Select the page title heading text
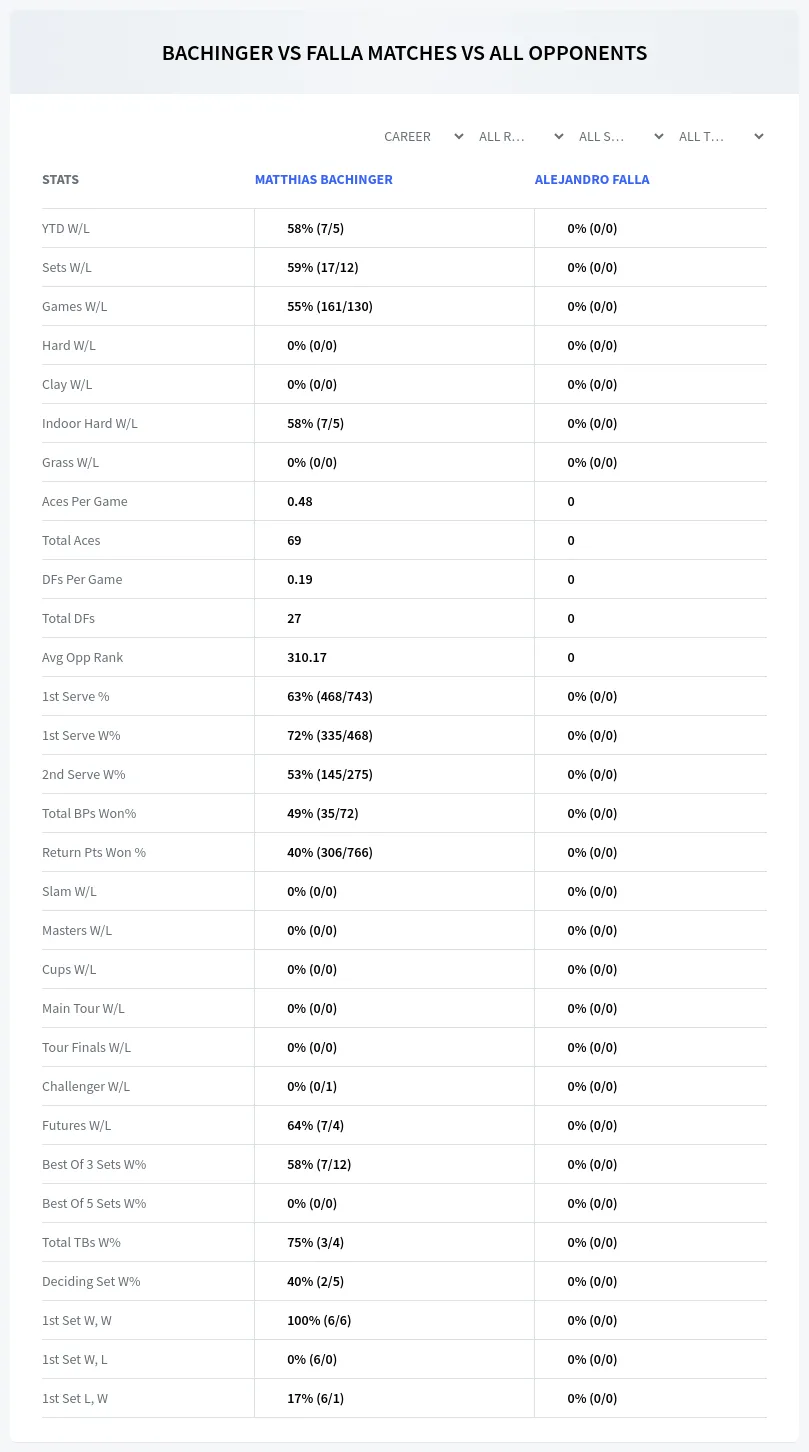The image size is (809, 1452). (405, 53)
